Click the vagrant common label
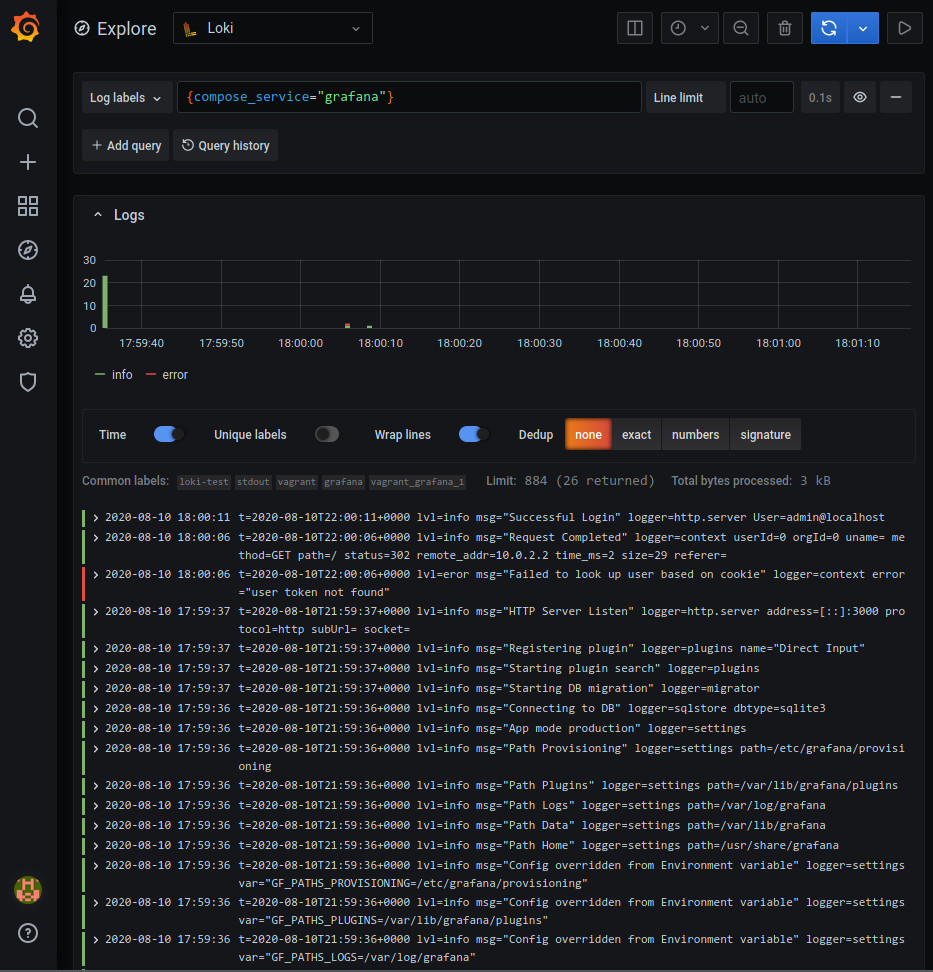 [x=297, y=482]
